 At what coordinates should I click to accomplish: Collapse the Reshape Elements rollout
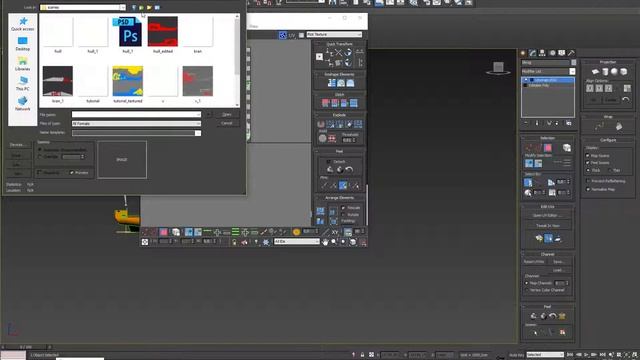coord(339,74)
